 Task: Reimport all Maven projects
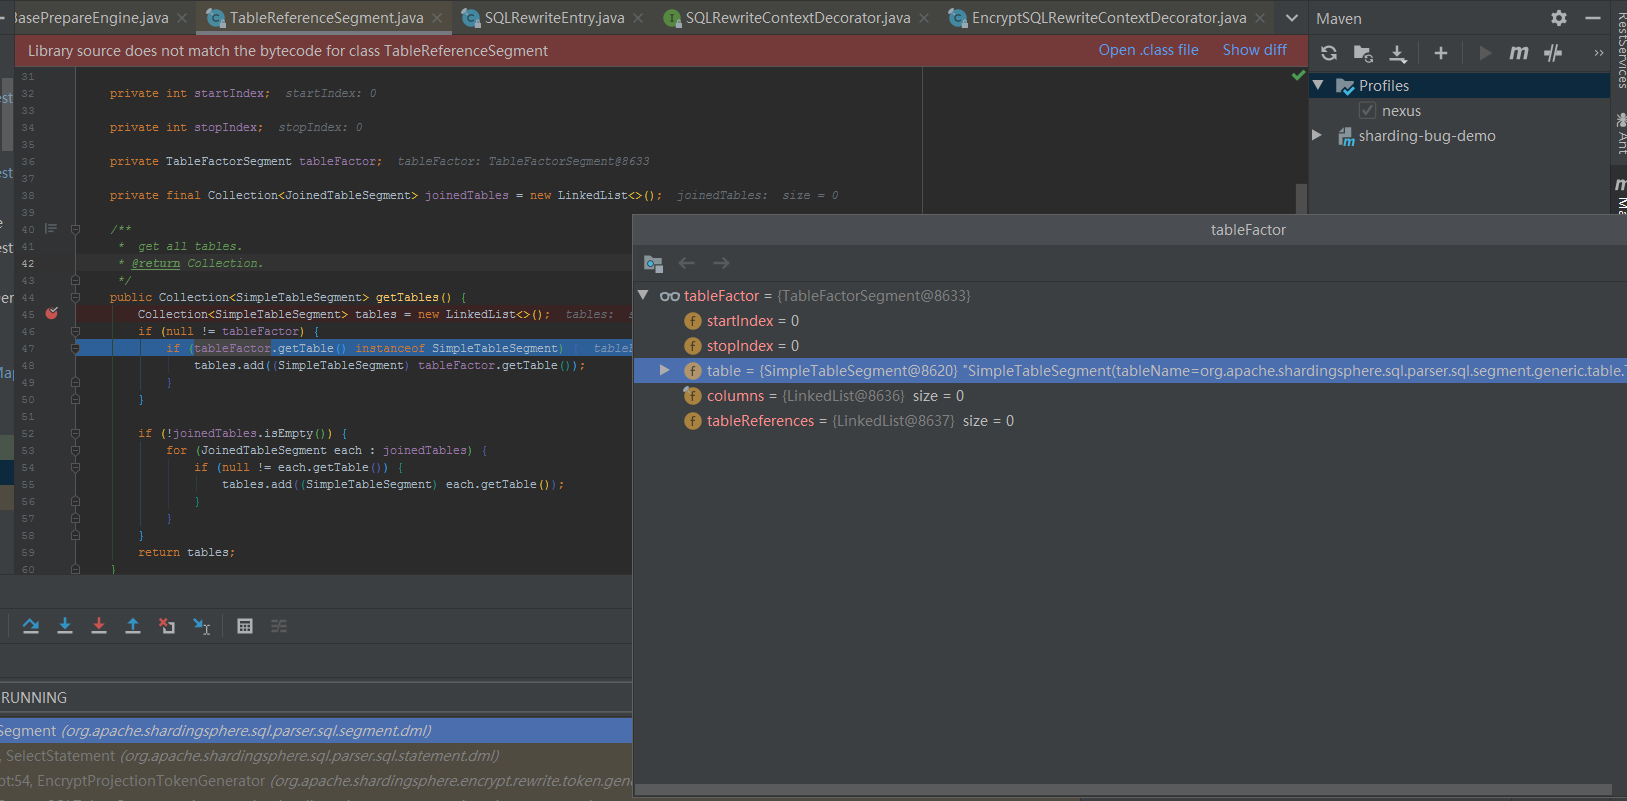click(1329, 53)
